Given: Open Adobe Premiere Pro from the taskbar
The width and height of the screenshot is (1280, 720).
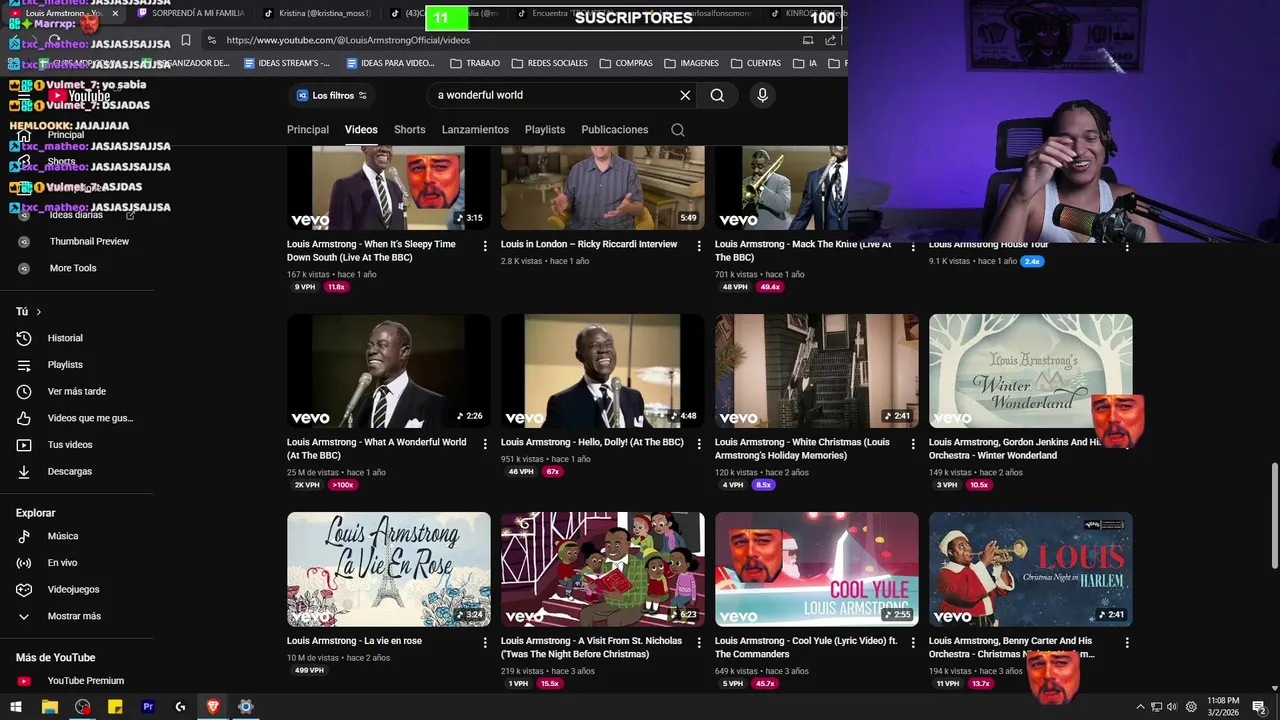Looking at the screenshot, I should tap(148, 707).
